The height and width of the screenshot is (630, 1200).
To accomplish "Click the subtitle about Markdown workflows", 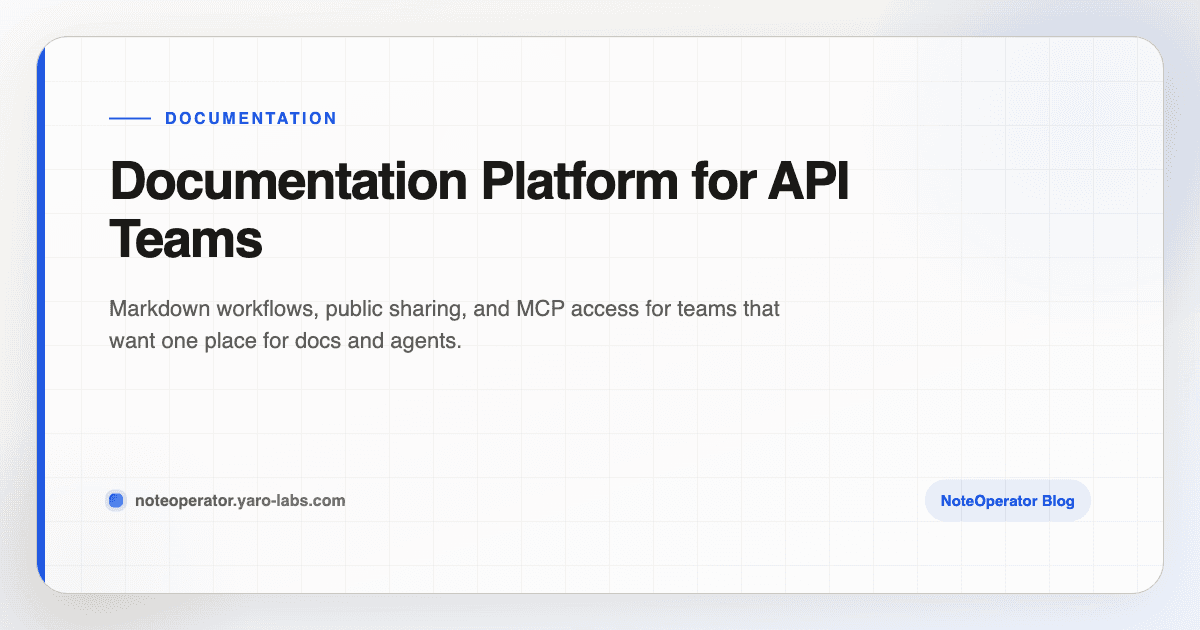I will (444, 324).
